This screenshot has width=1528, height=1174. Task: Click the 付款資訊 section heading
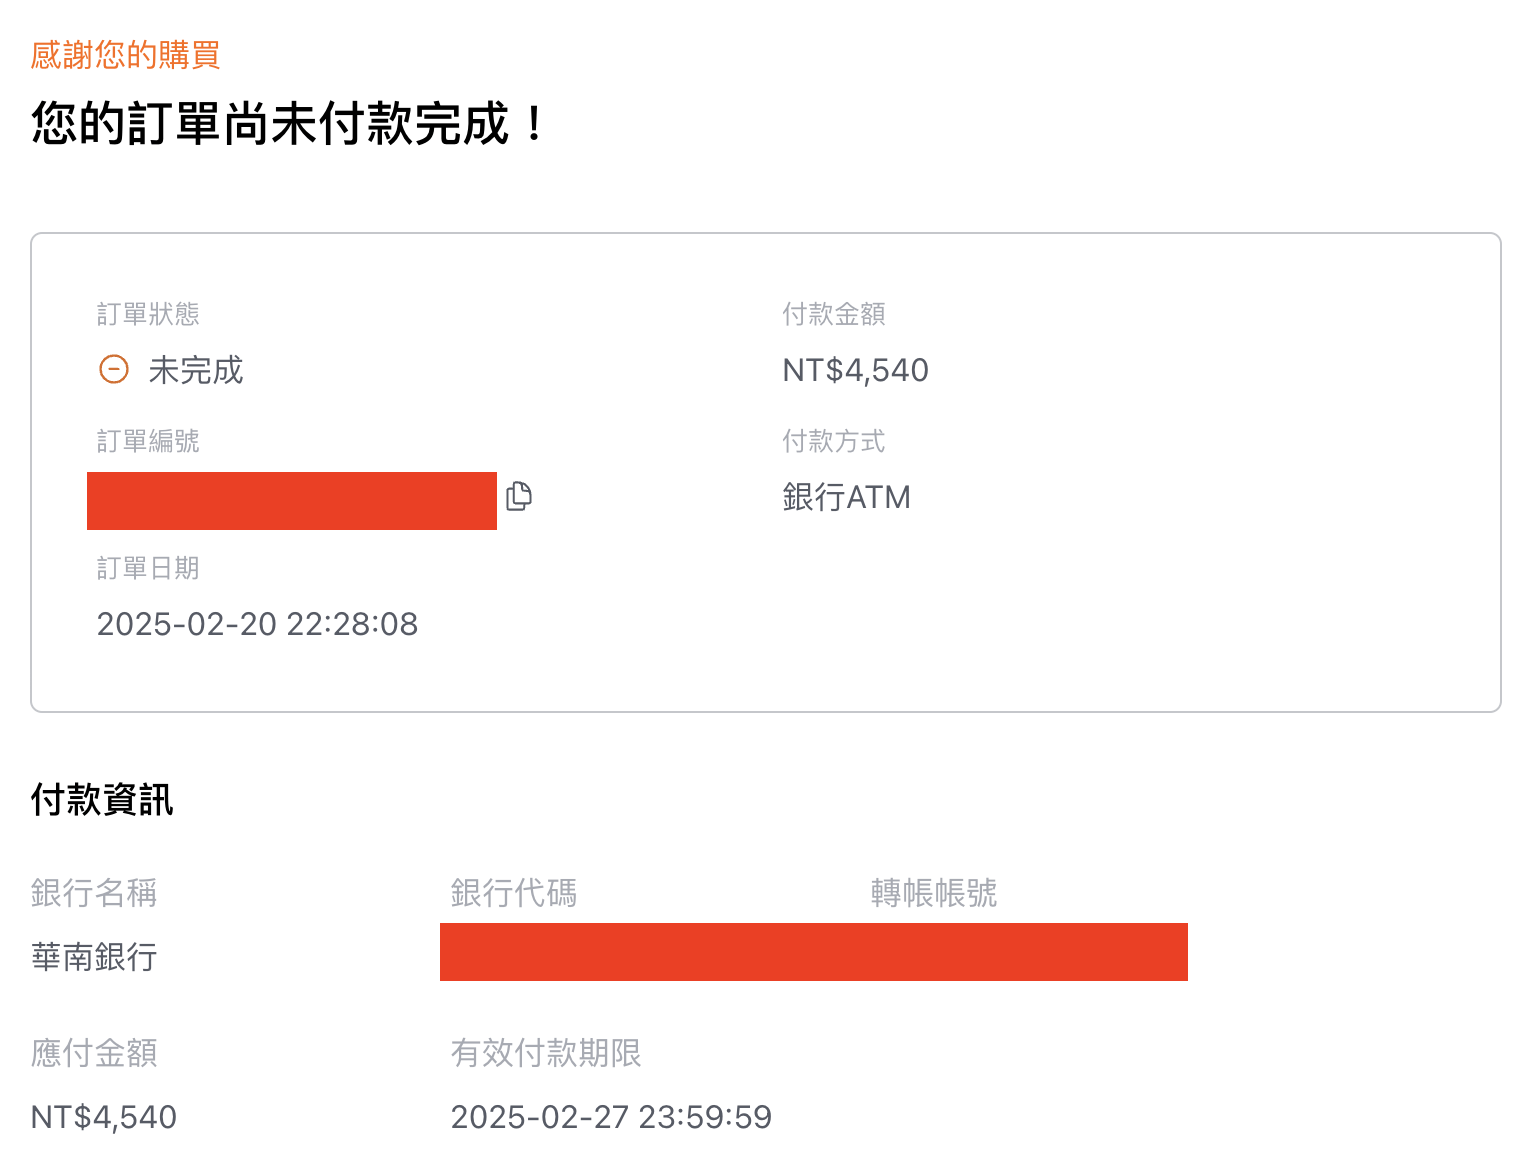(102, 800)
